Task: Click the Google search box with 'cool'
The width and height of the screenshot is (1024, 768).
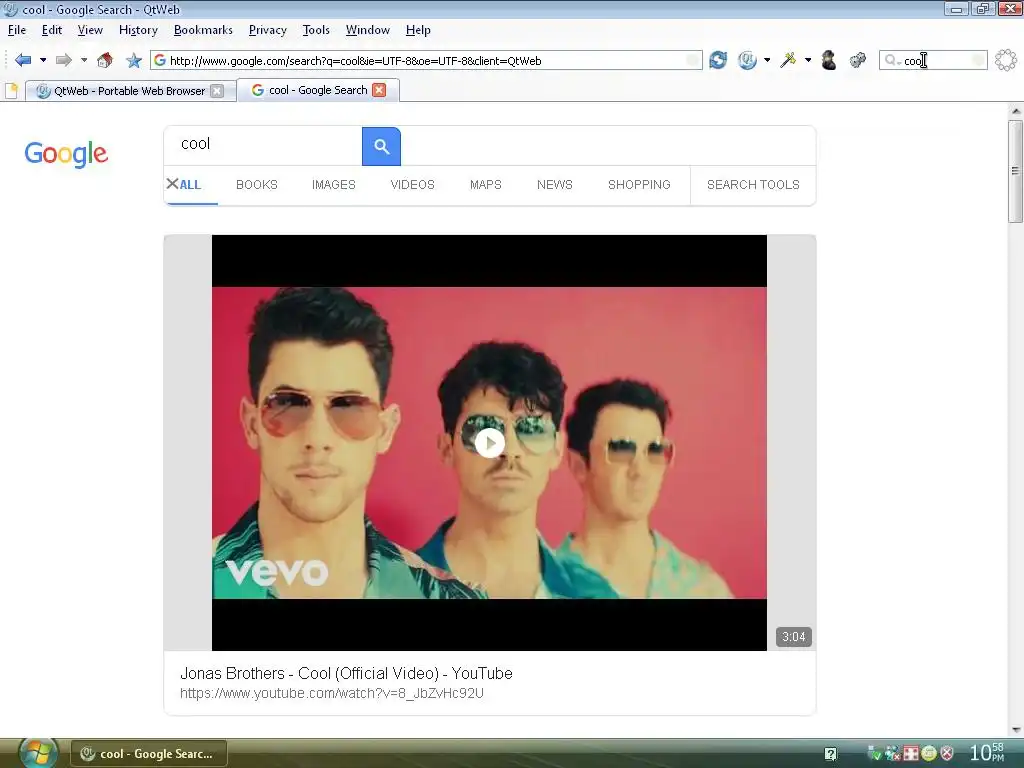Action: click(263, 144)
